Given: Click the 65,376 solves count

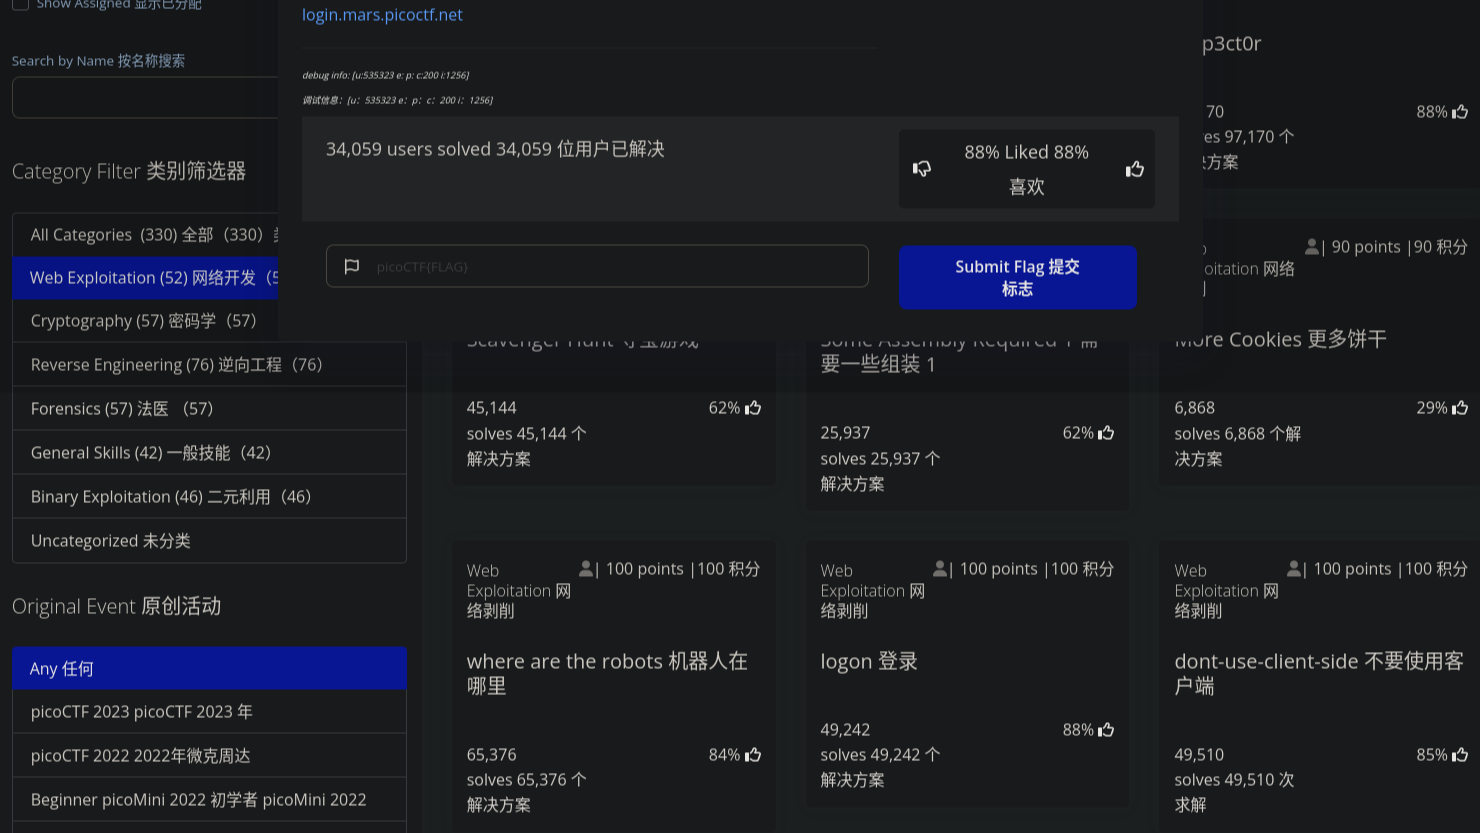Looking at the screenshot, I should [491, 754].
